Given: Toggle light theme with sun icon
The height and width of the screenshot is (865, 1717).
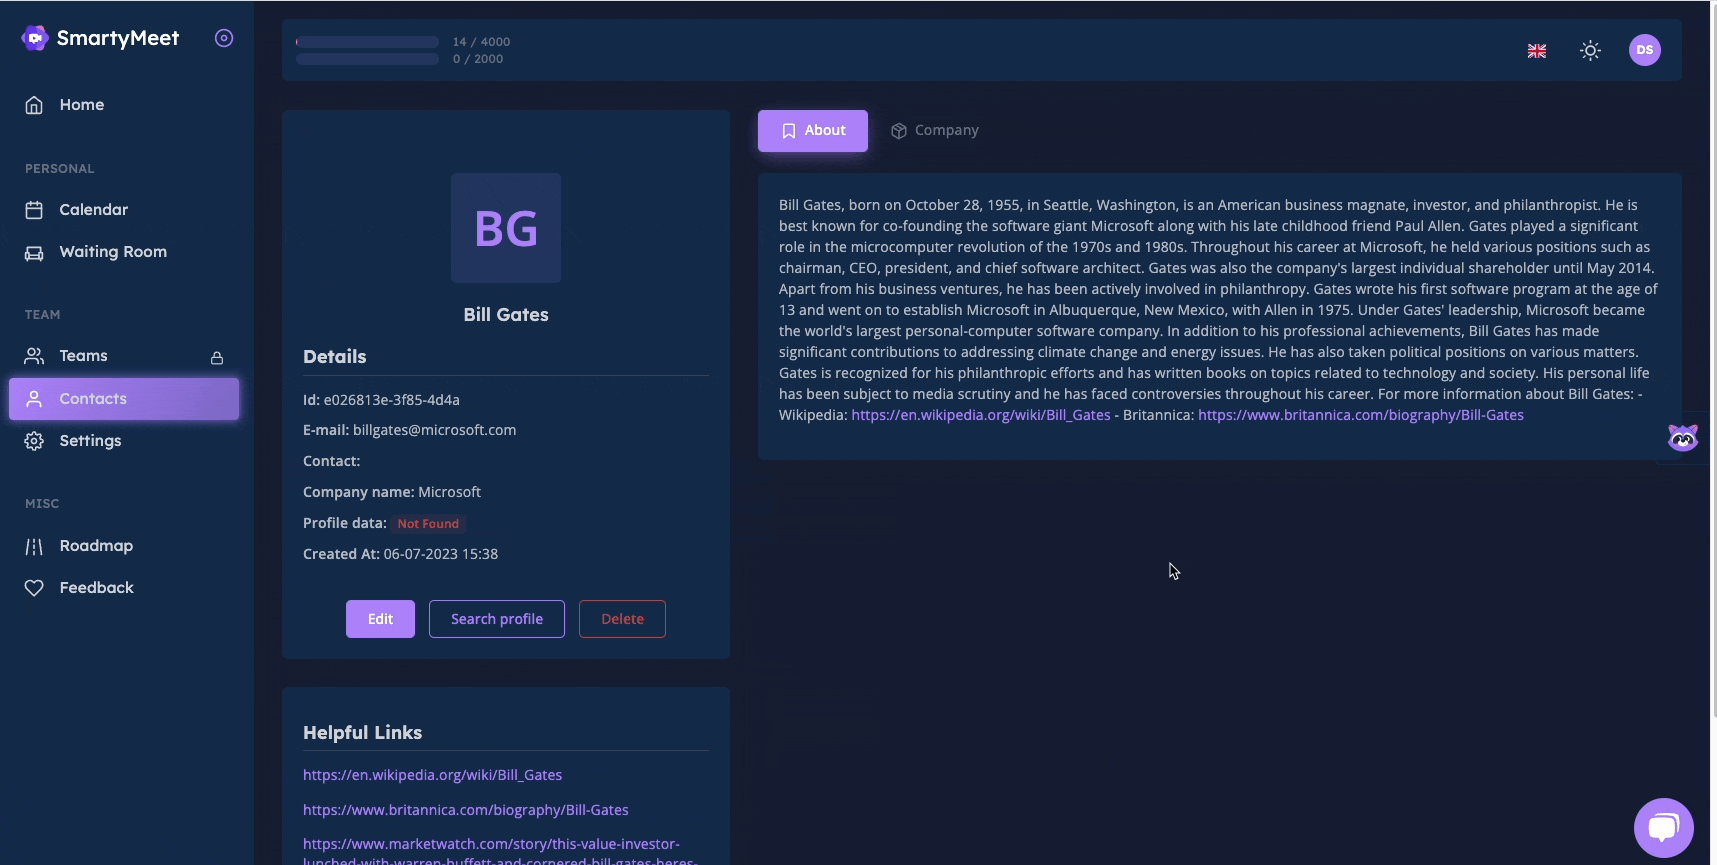Looking at the screenshot, I should coord(1590,50).
